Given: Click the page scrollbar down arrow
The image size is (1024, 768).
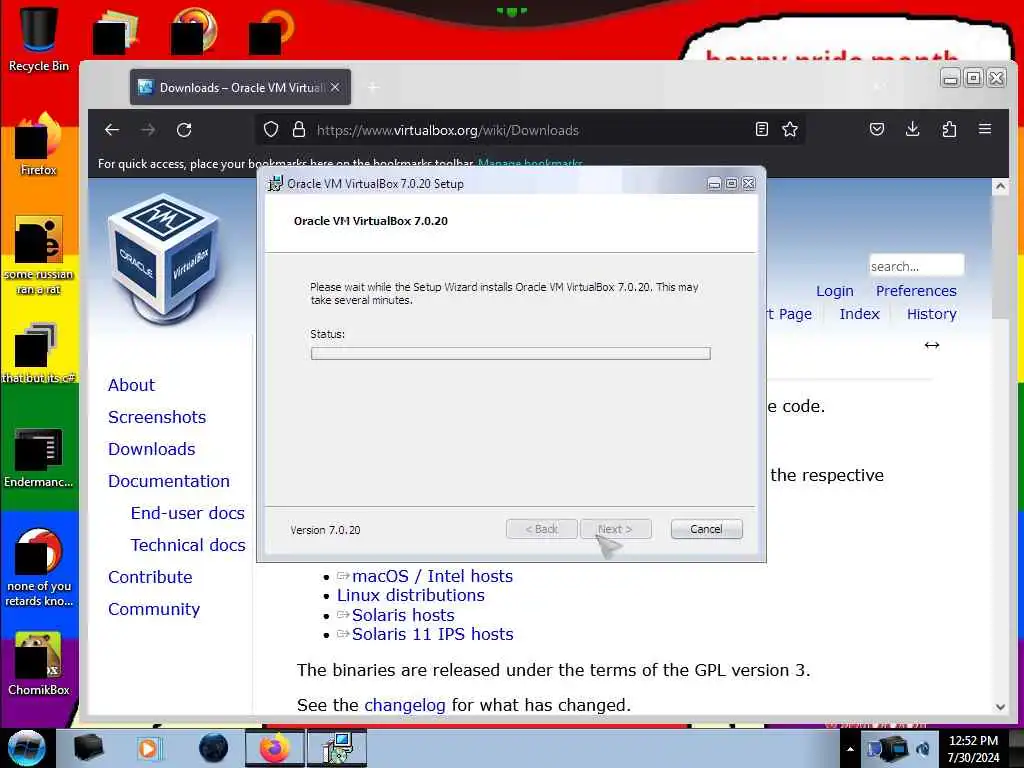Looking at the screenshot, I should point(1000,707).
